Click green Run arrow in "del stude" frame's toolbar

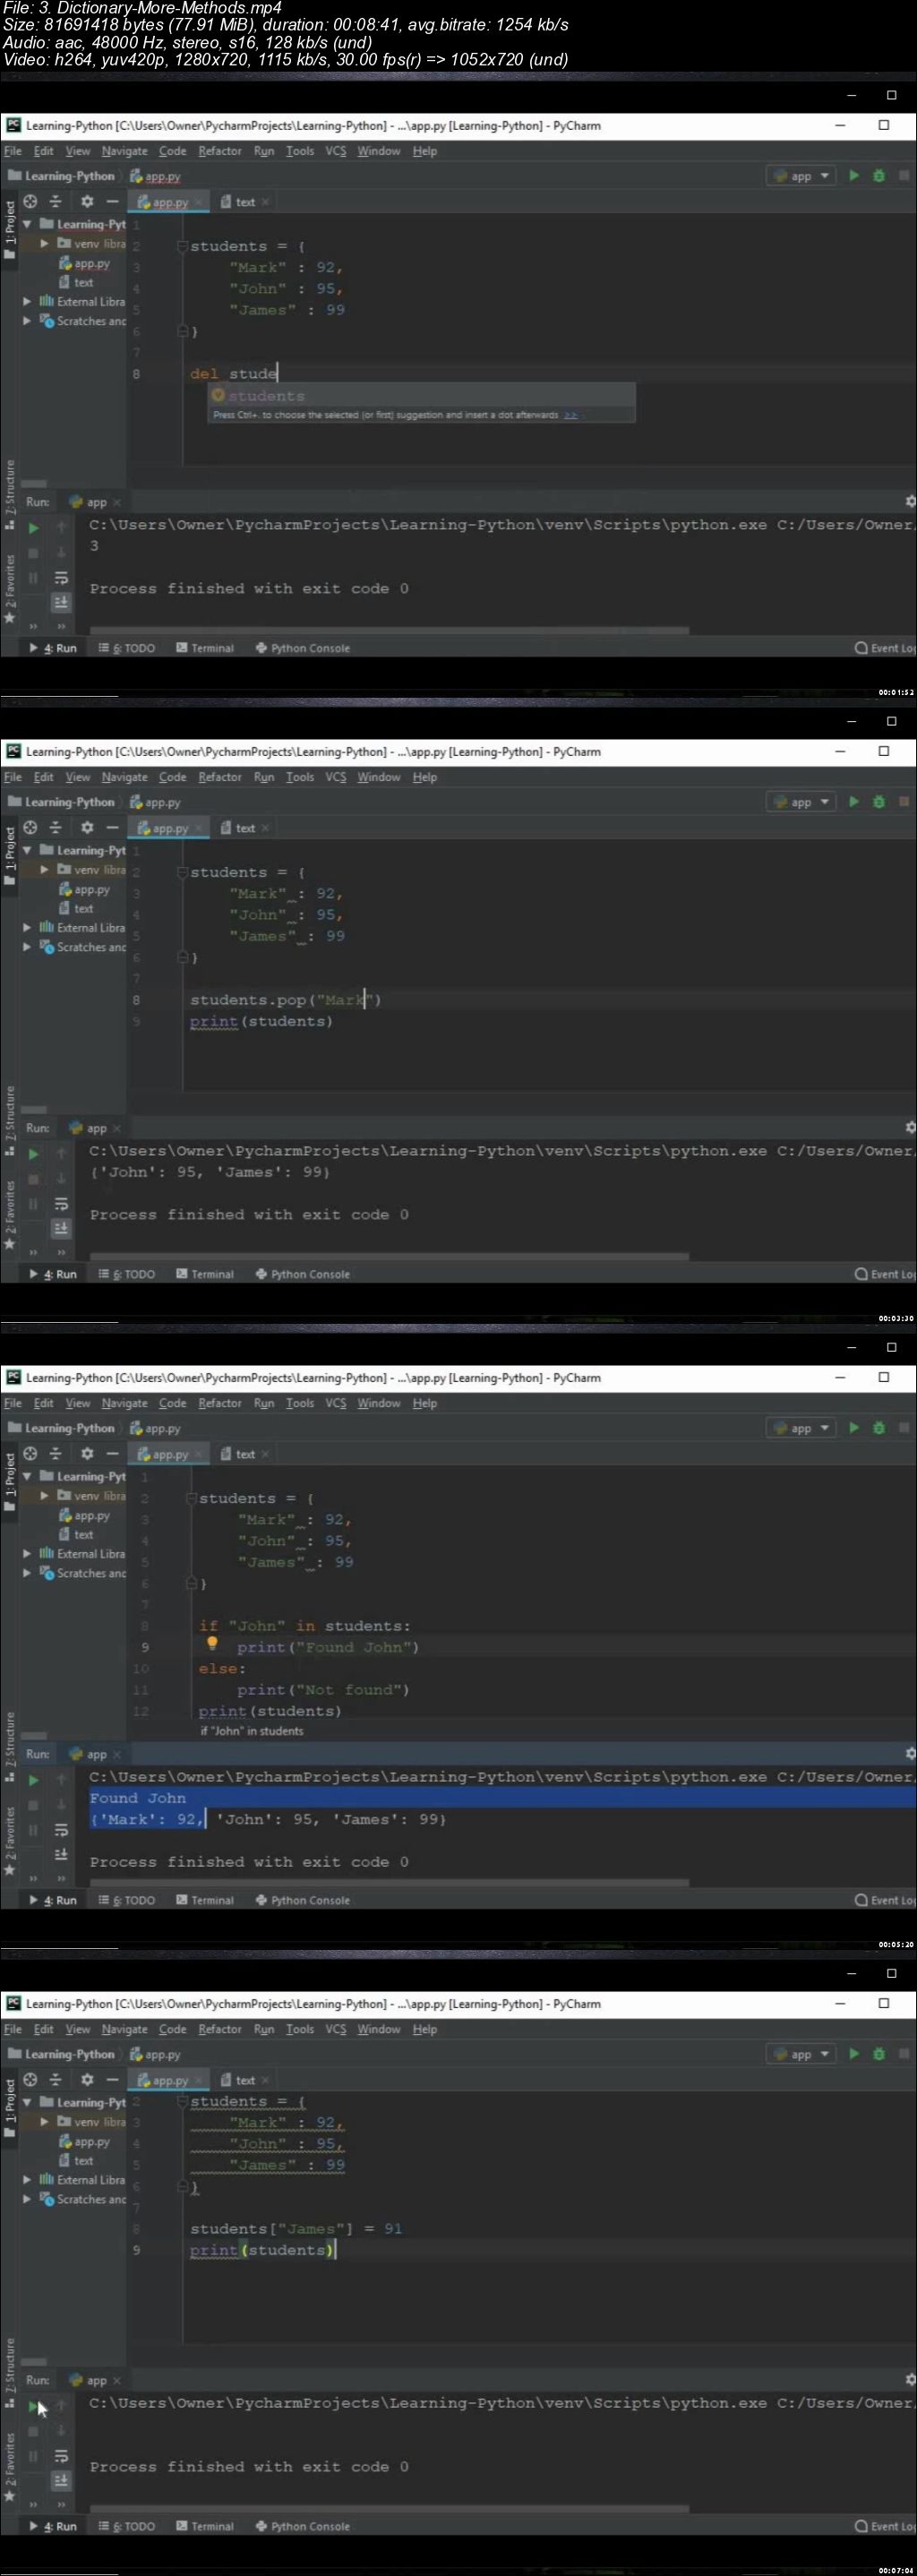pos(854,176)
